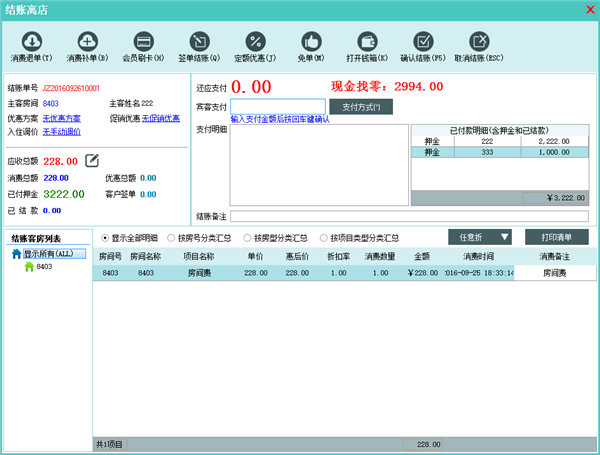The width and height of the screenshot is (600, 455).
Task: Click the 消费退单 toolbar icon
Action: (x=32, y=42)
